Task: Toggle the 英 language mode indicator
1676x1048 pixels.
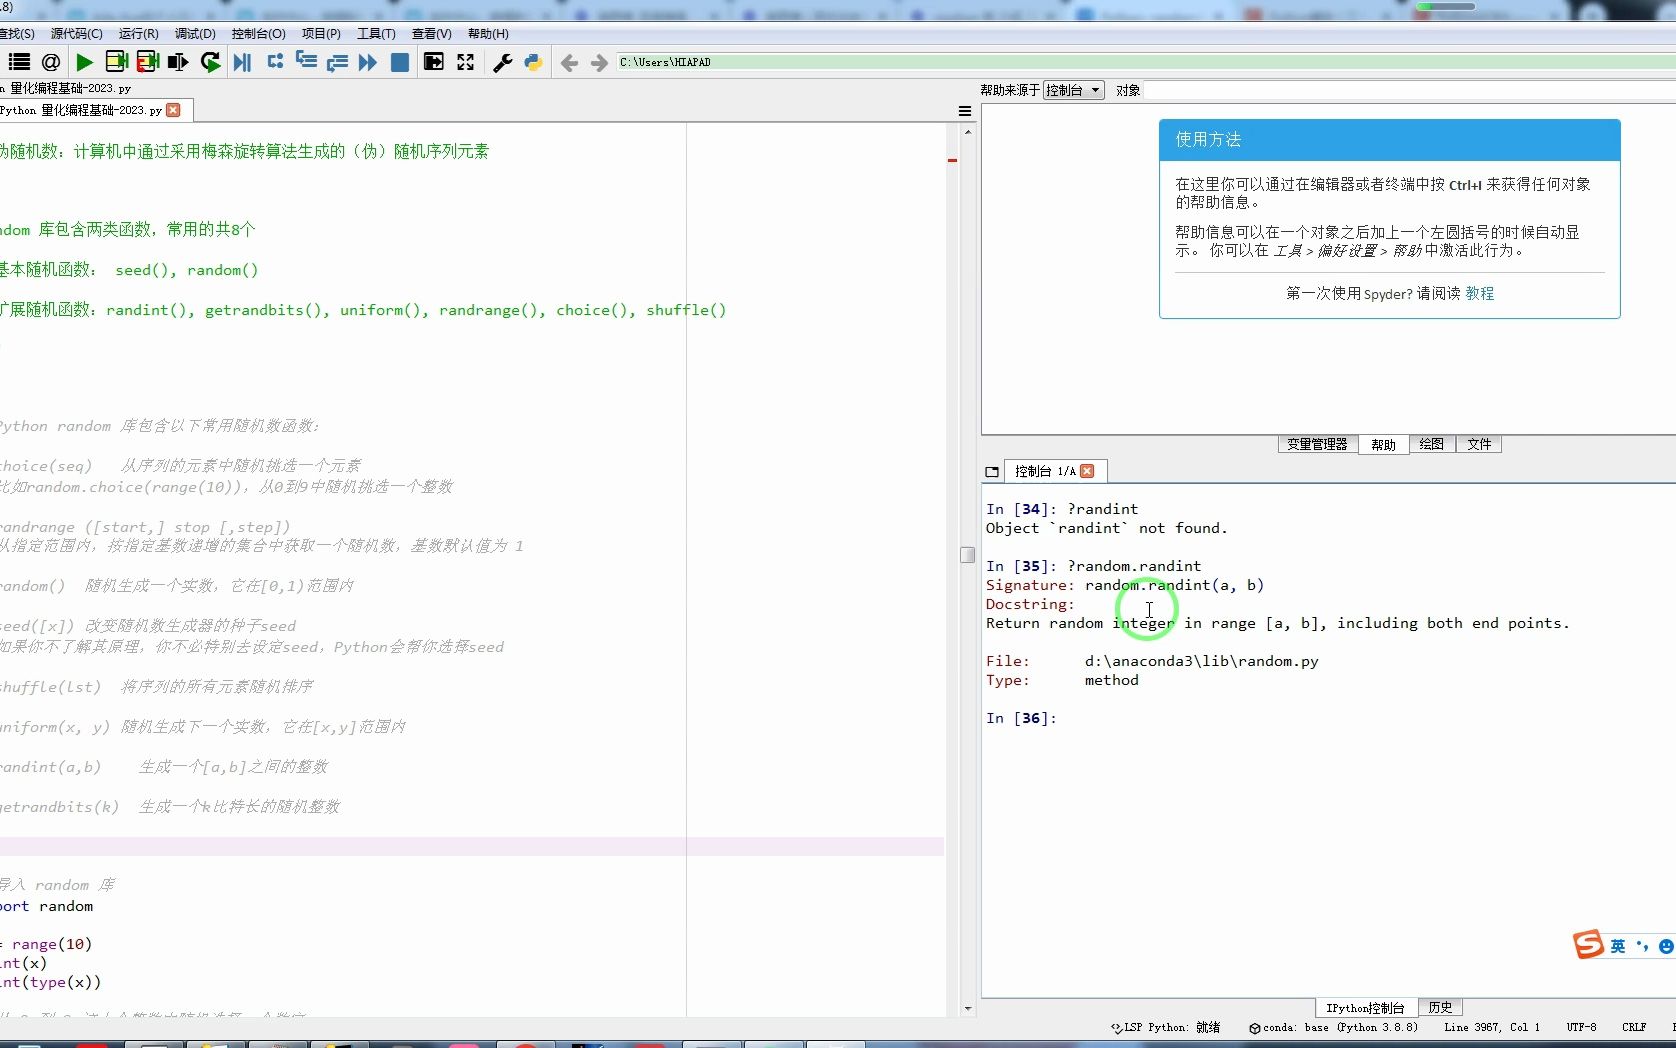Action: (1617, 946)
